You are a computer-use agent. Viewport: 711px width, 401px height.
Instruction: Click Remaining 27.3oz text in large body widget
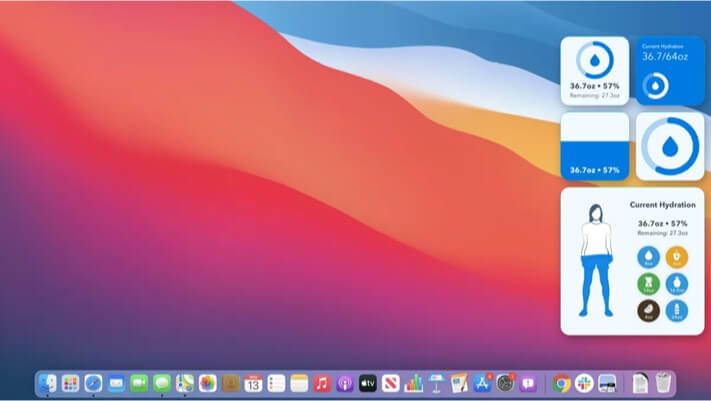pos(662,233)
